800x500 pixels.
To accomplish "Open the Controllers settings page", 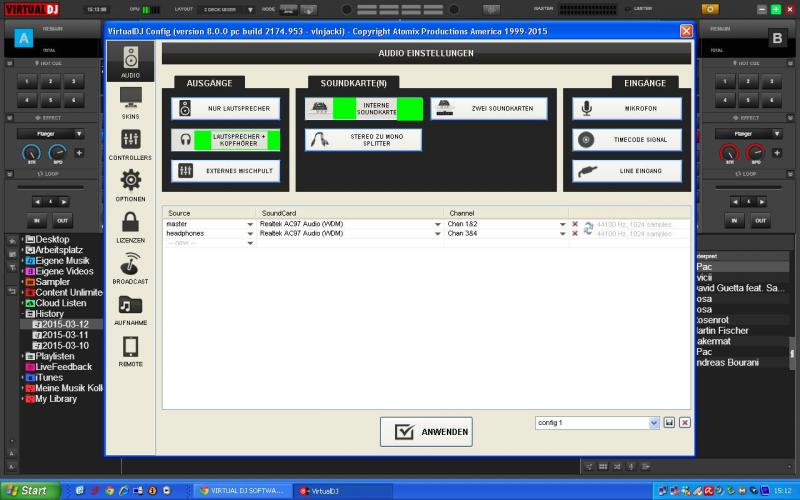I will pyautogui.click(x=130, y=145).
